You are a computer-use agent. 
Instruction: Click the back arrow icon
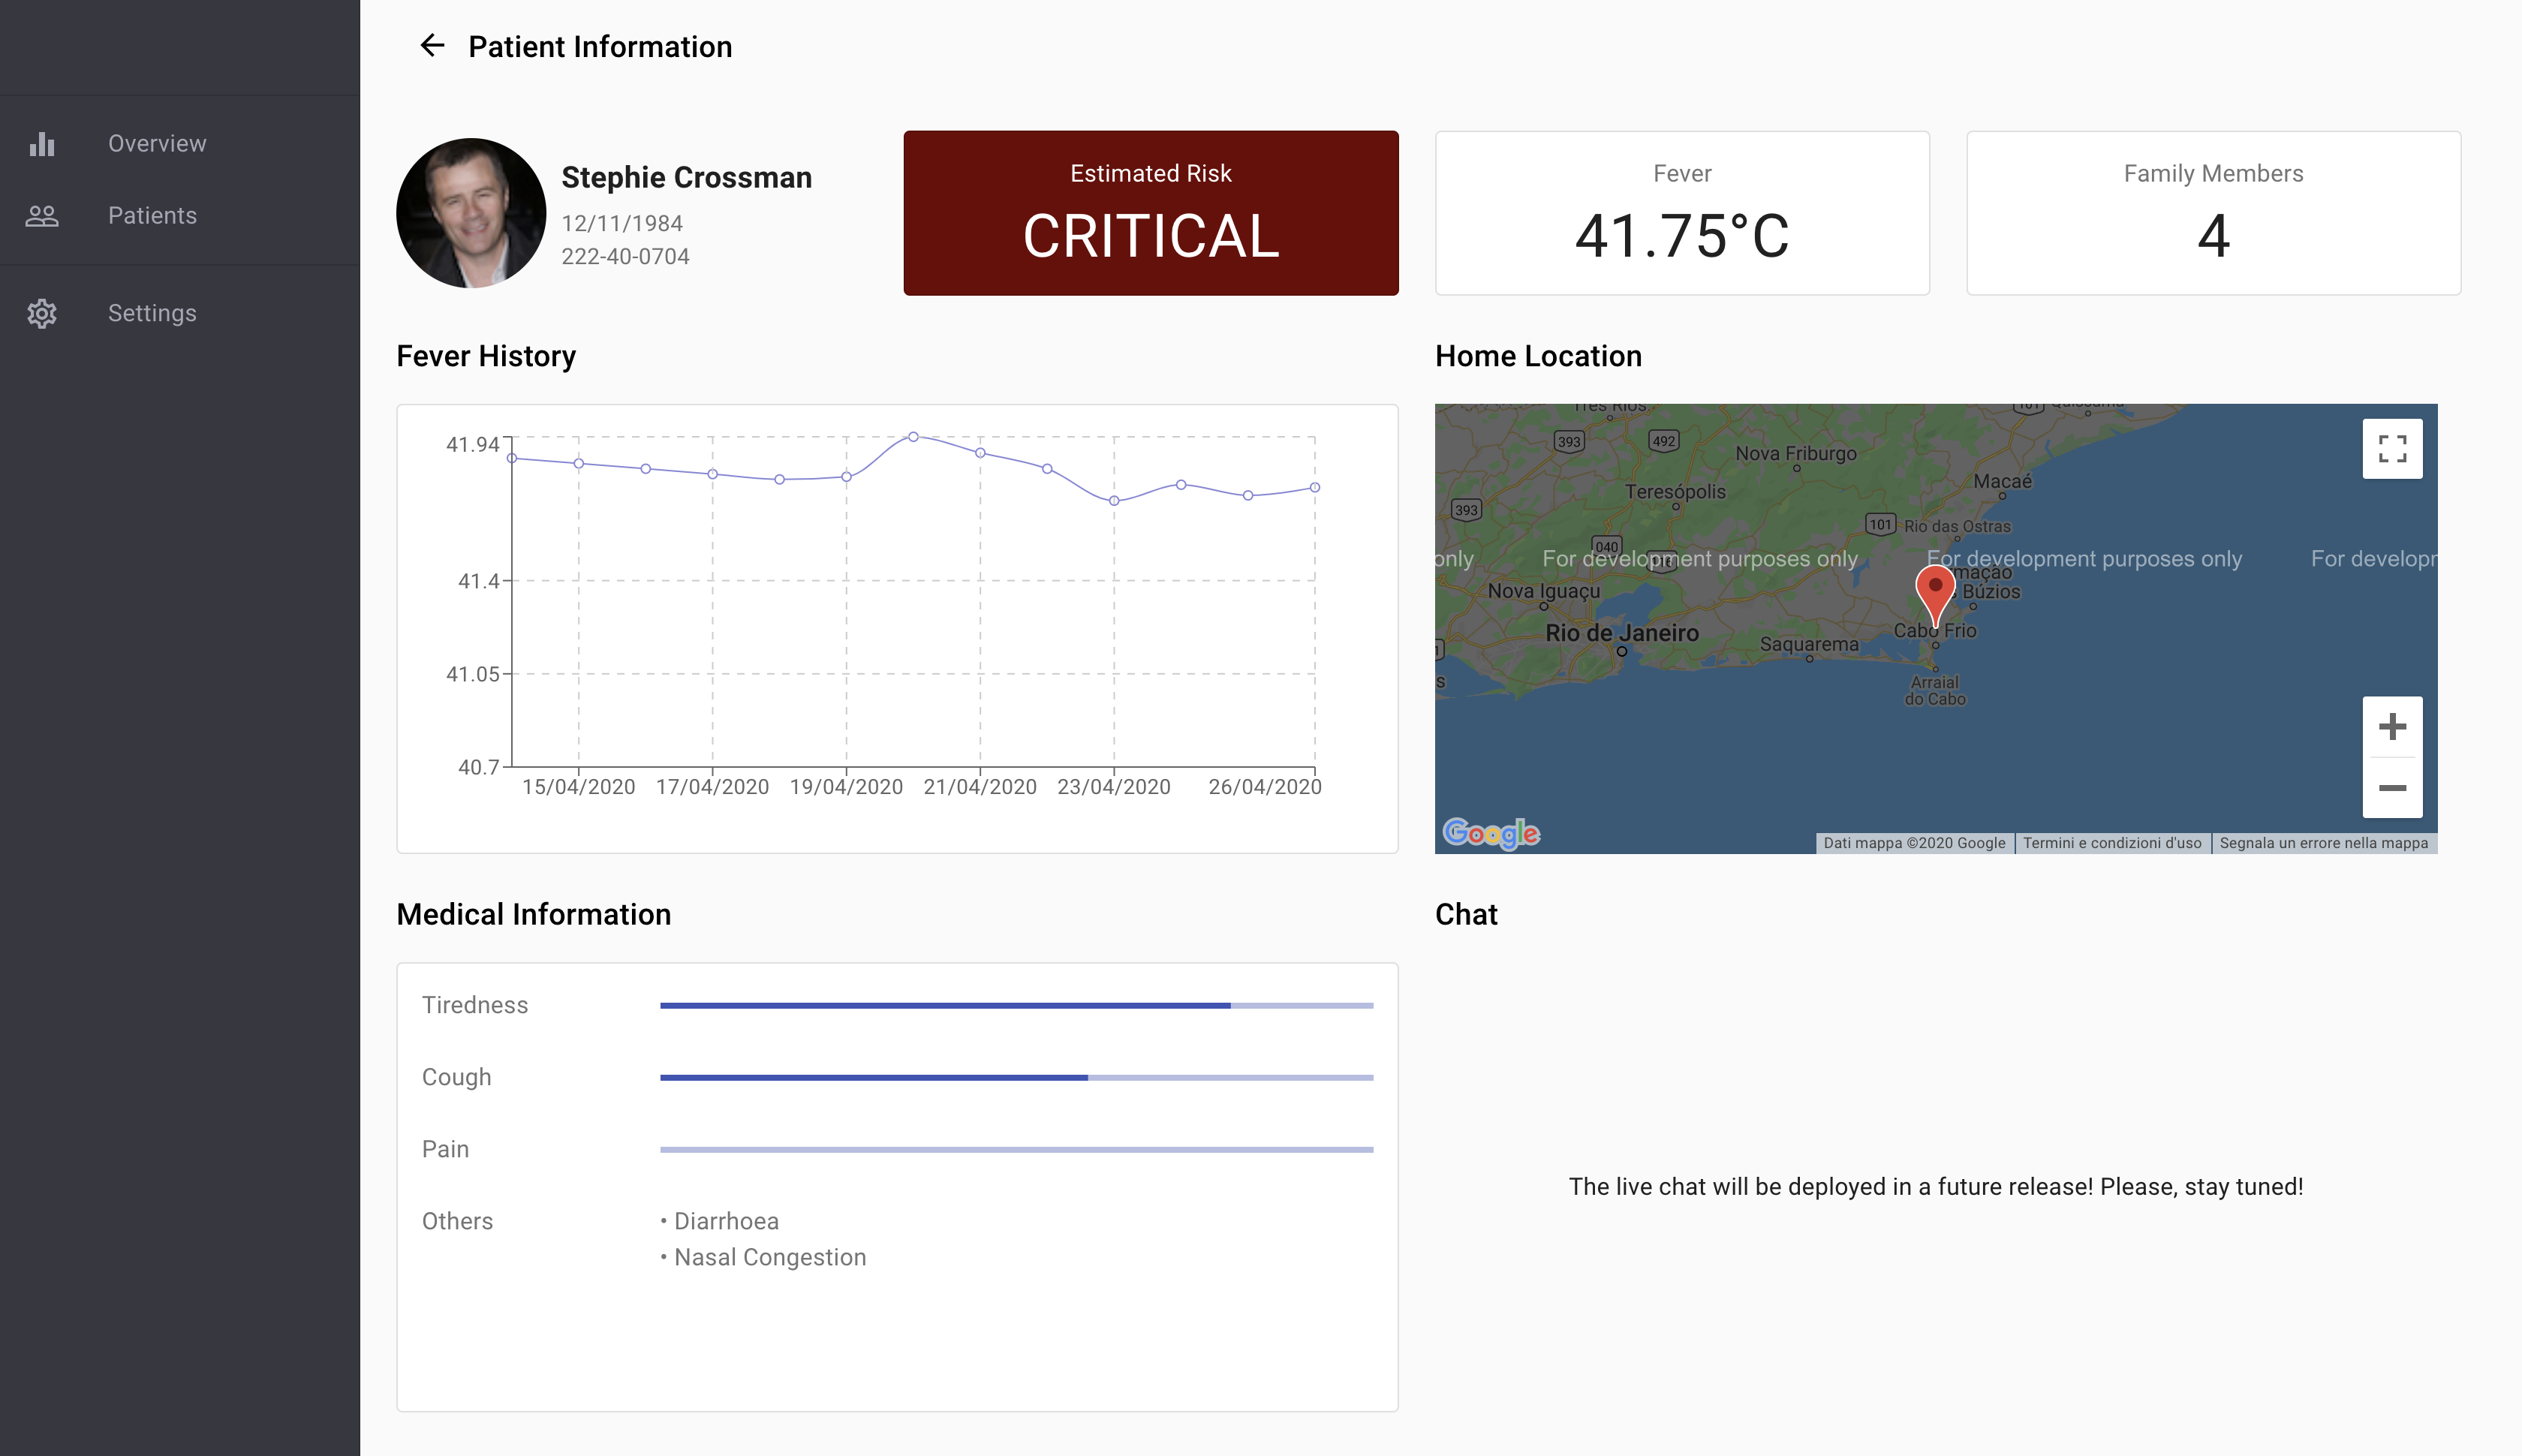tap(432, 46)
